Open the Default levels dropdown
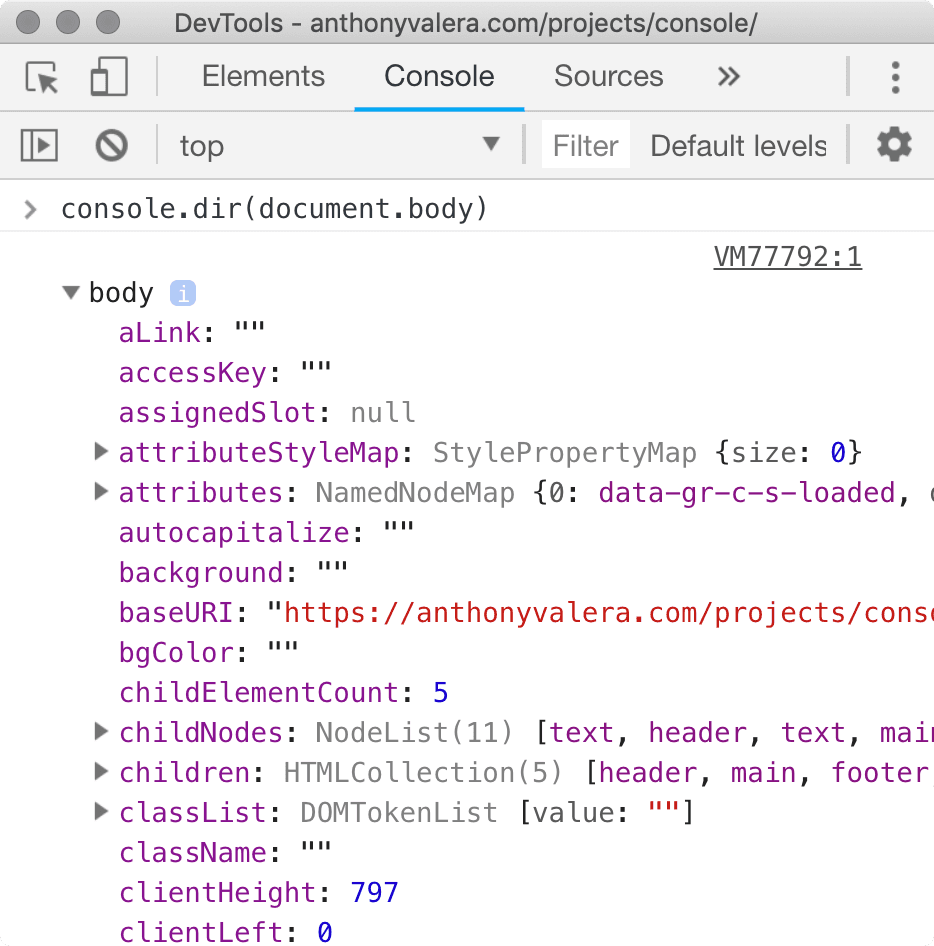 [x=738, y=145]
